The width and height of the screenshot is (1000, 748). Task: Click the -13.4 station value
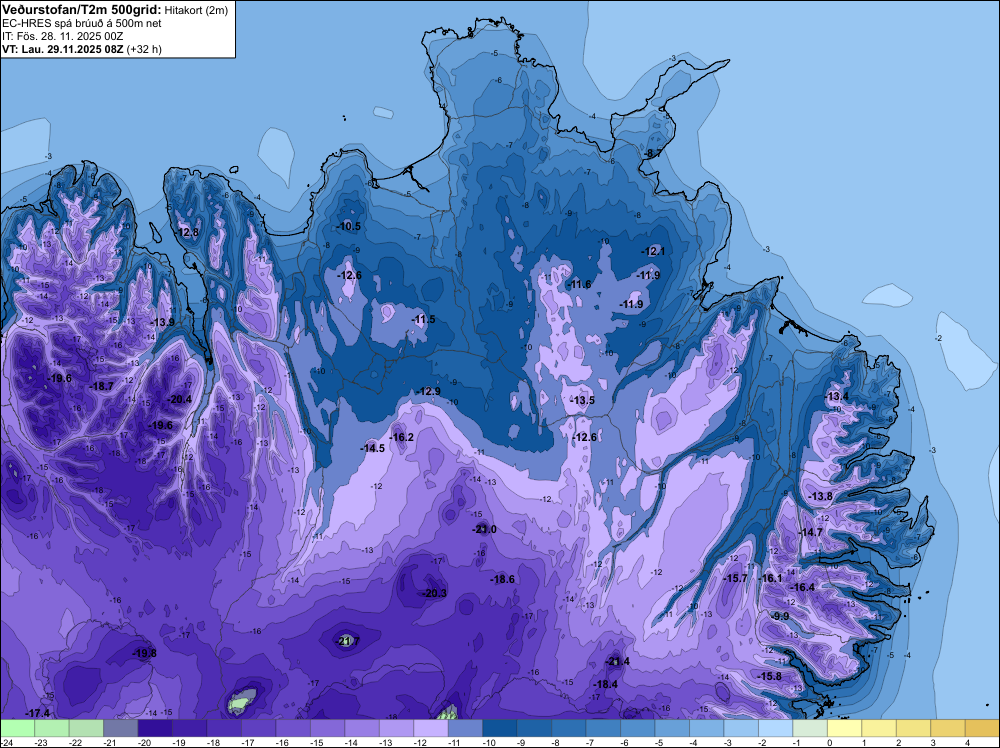(837, 397)
